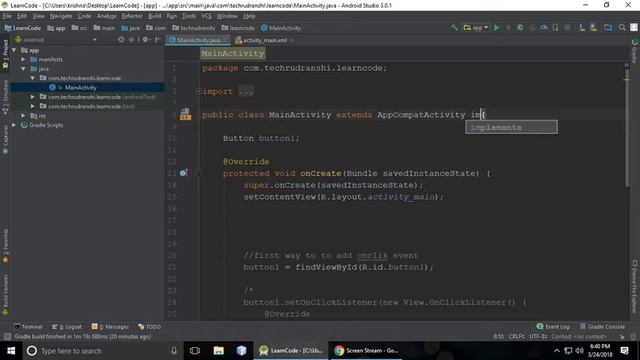The width and height of the screenshot is (640, 360).
Task: Toggle the Favorites tool window tab
Action: pos(5,246)
